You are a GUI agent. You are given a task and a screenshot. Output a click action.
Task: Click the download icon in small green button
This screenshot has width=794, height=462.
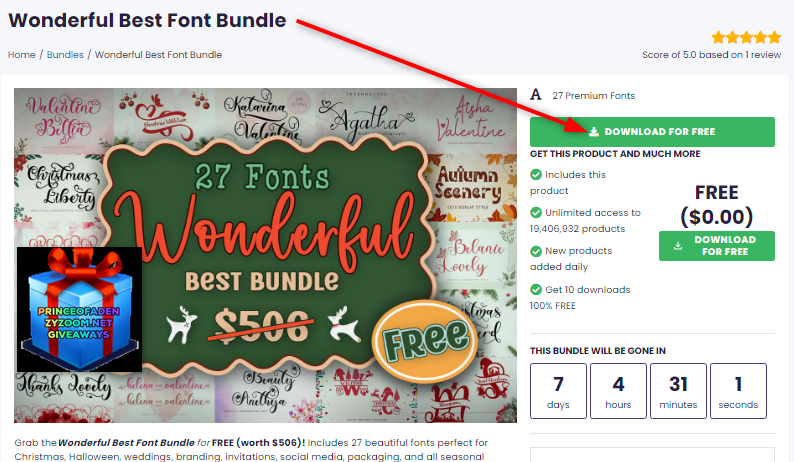678,246
